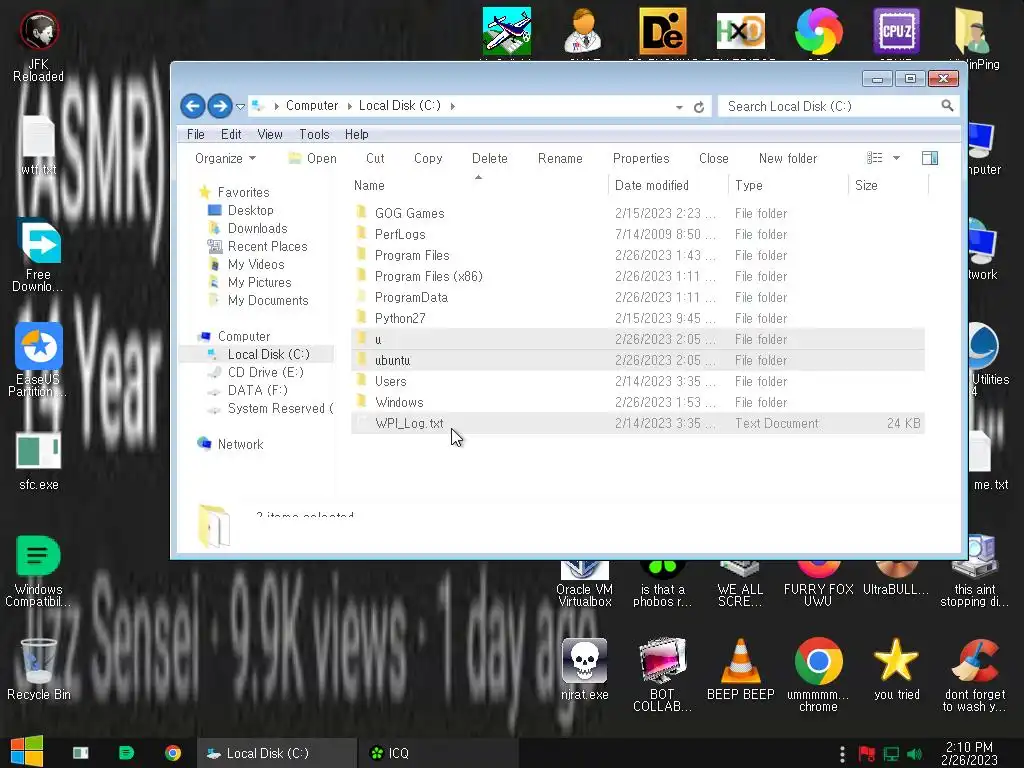Launch njrat.exe skull icon
This screenshot has height=768, width=1024.
[x=584, y=670]
